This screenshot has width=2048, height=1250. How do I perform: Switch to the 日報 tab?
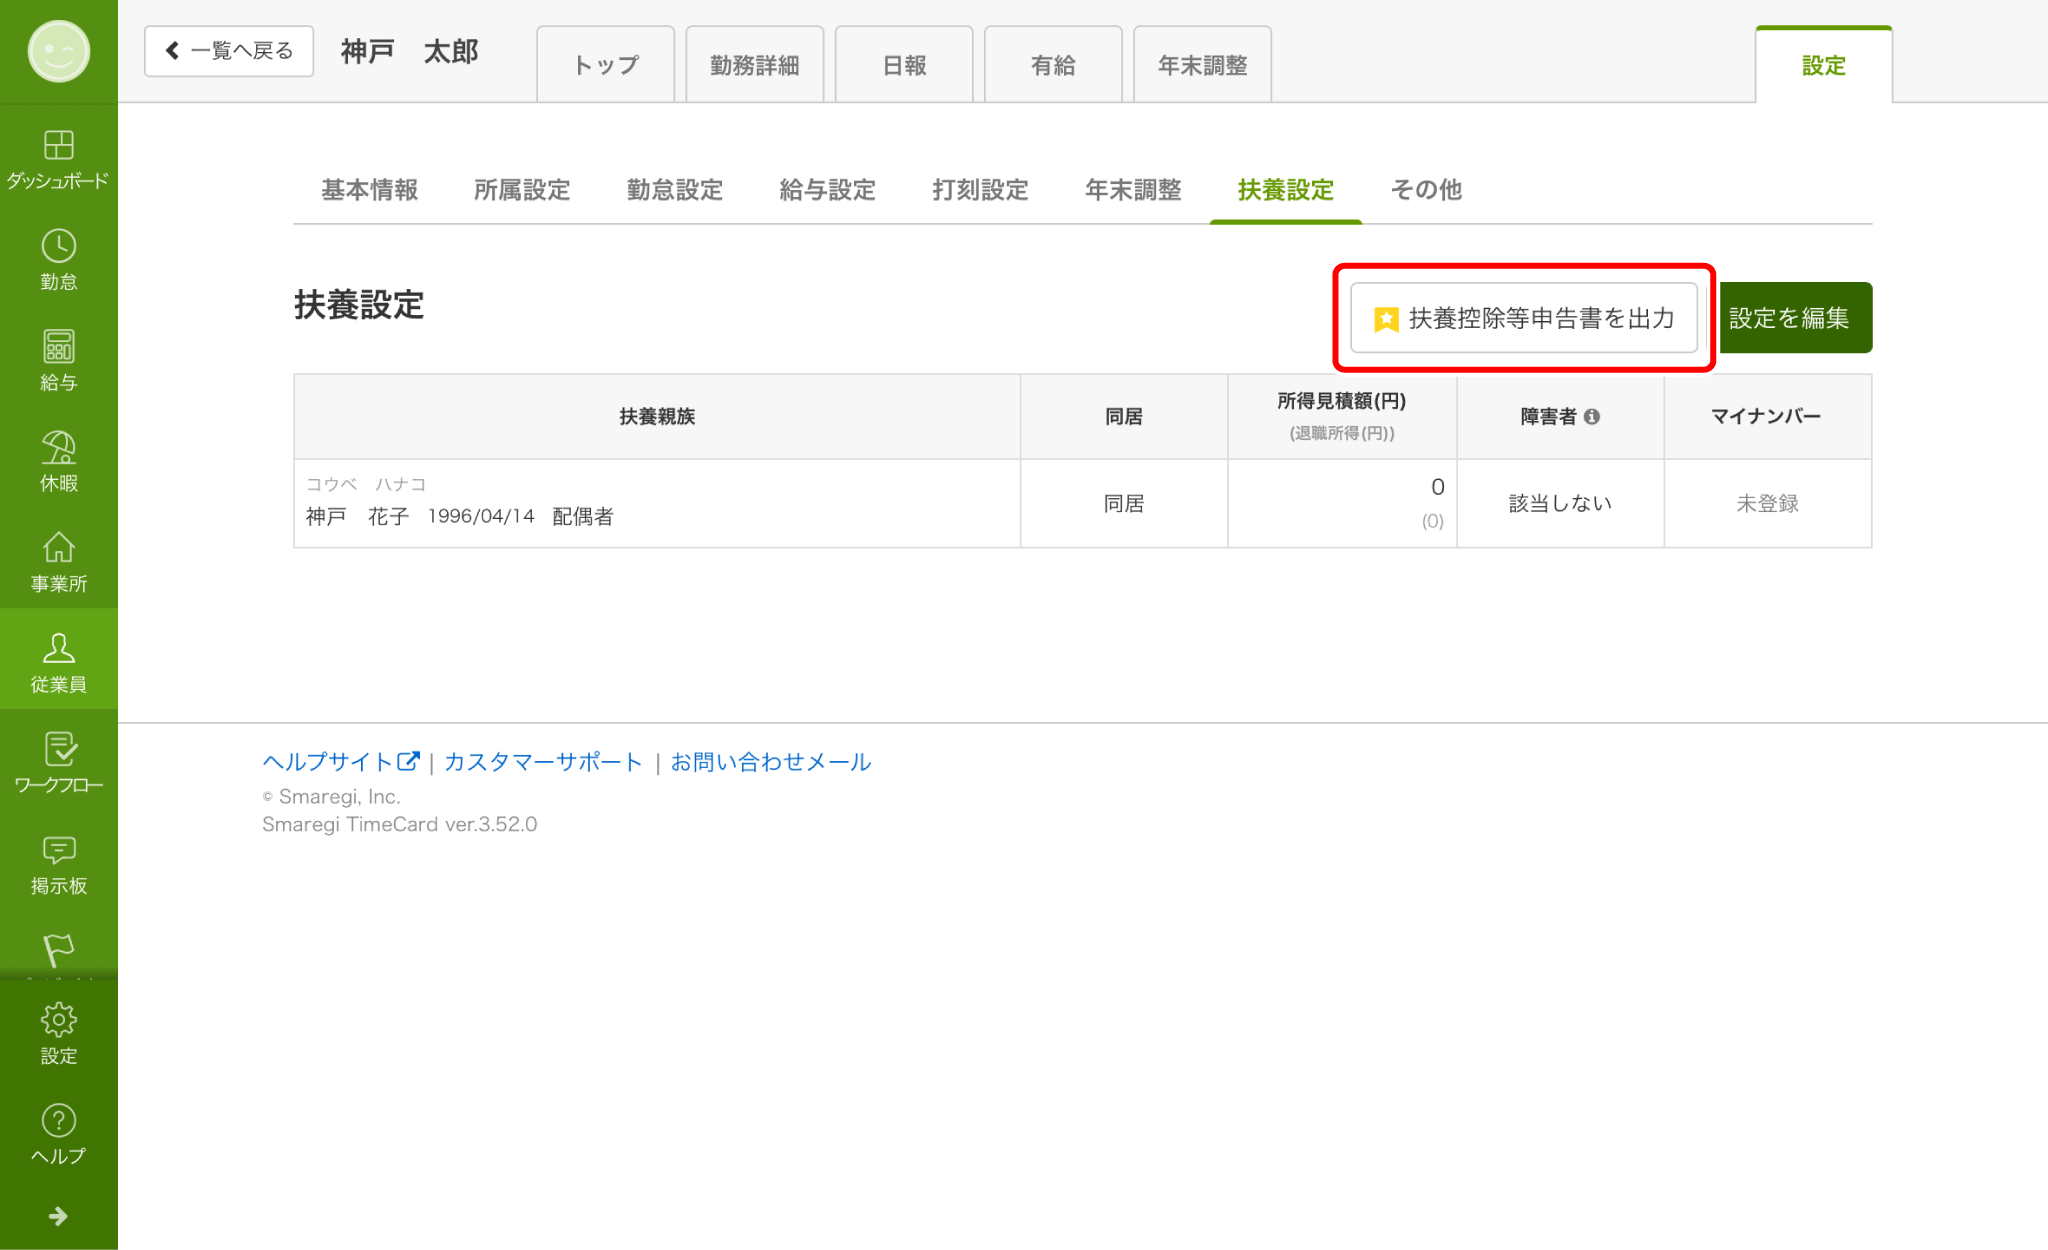coord(904,65)
